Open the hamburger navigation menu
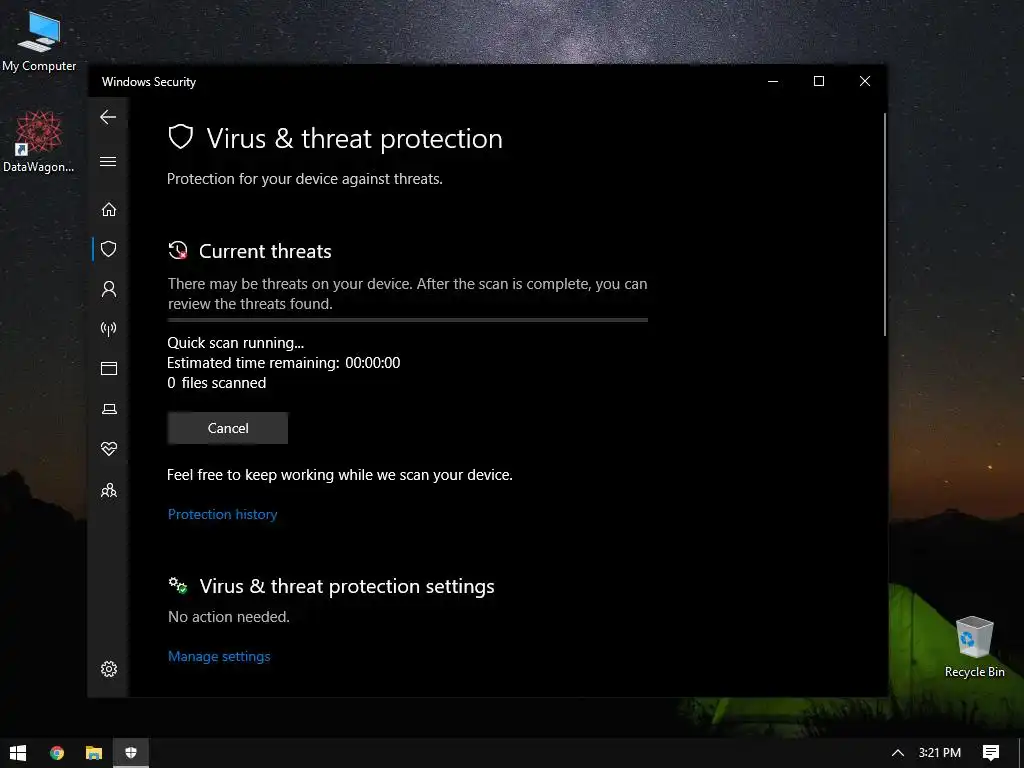Screen dimensions: 1024x768 108,161
